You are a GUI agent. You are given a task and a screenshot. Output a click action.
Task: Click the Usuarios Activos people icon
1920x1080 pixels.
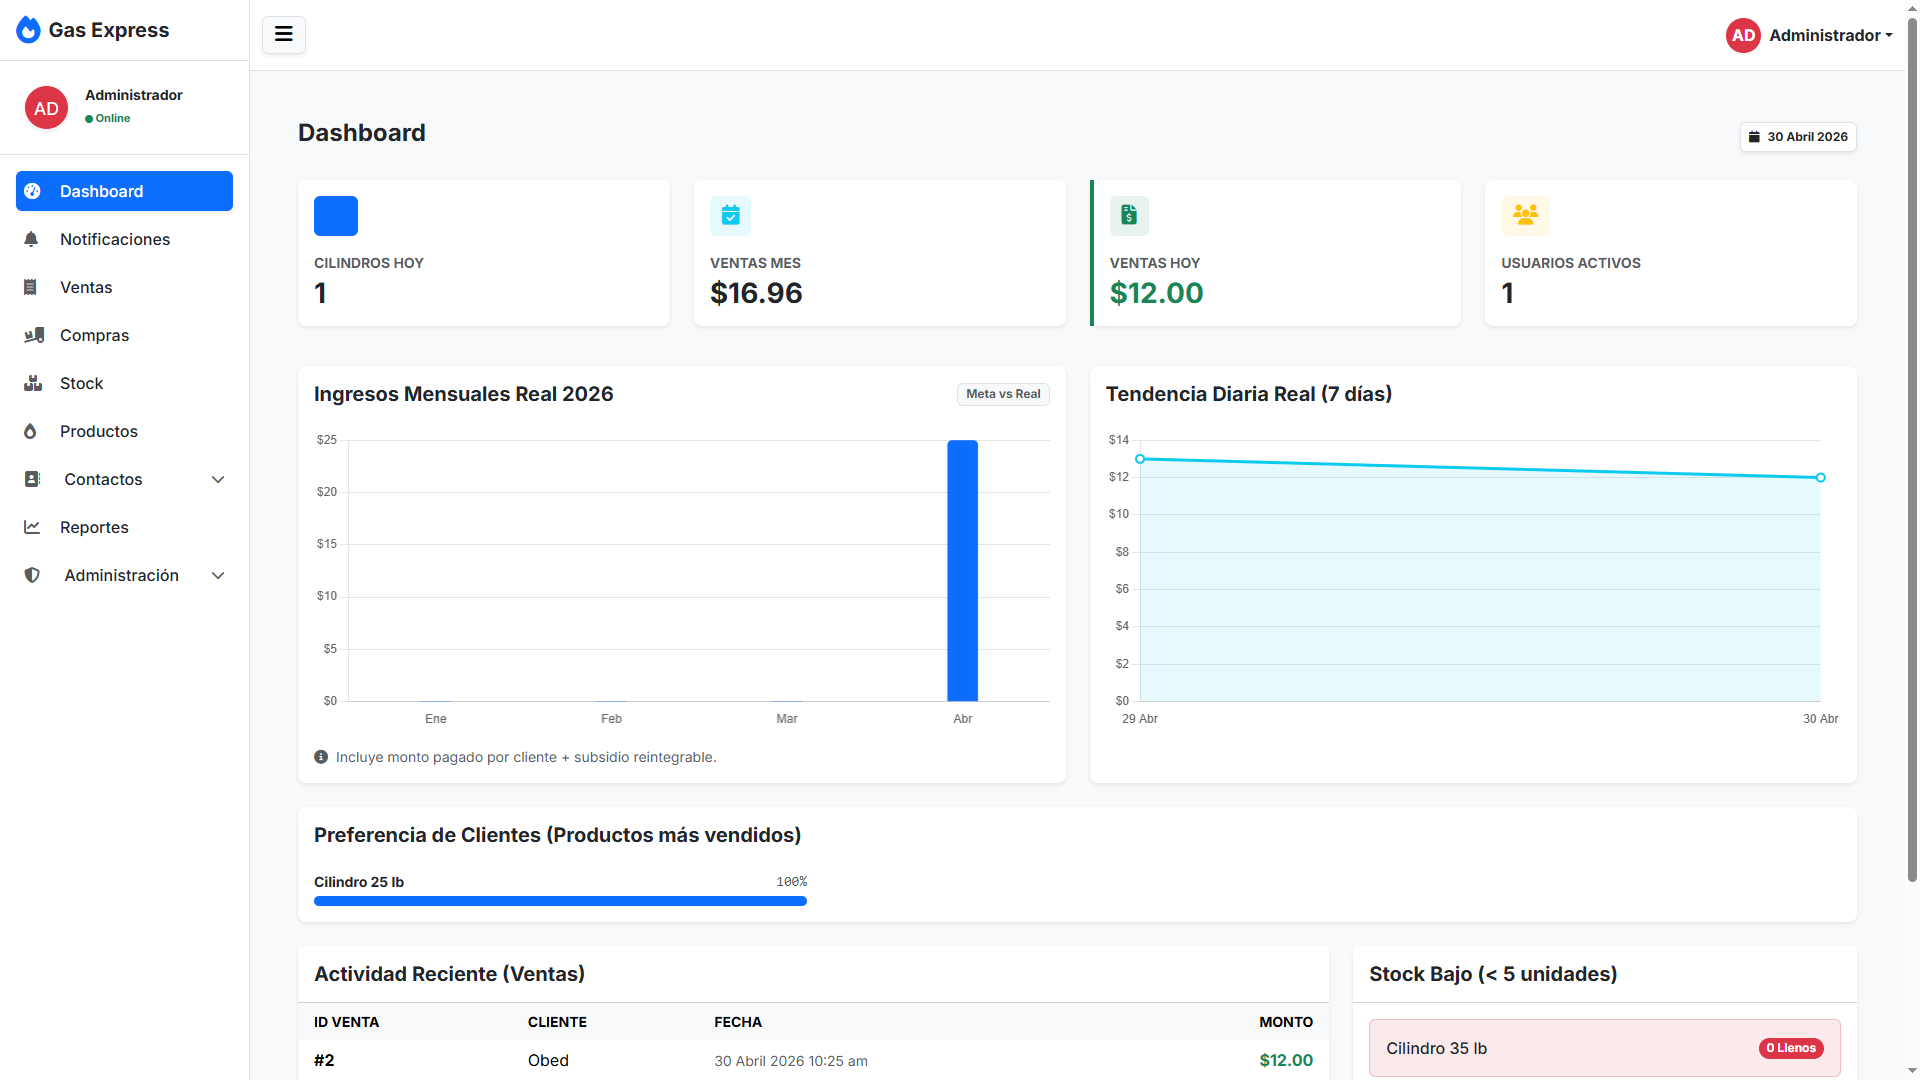point(1525,215)
